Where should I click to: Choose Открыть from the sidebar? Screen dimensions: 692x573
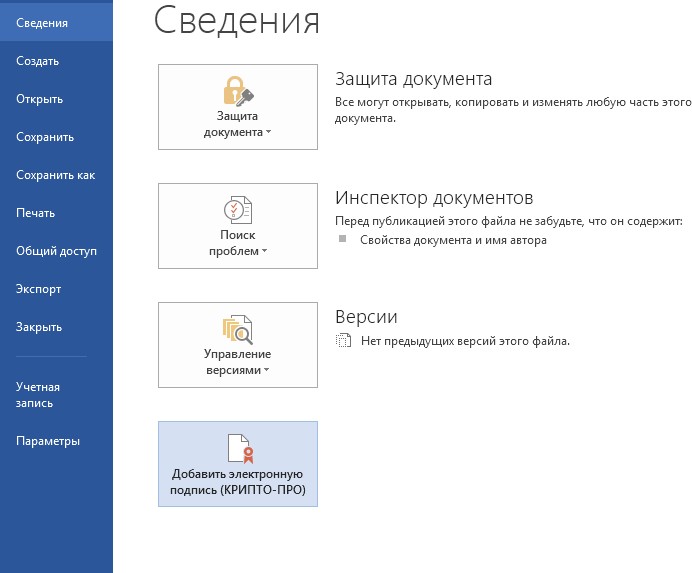point(40,99)
